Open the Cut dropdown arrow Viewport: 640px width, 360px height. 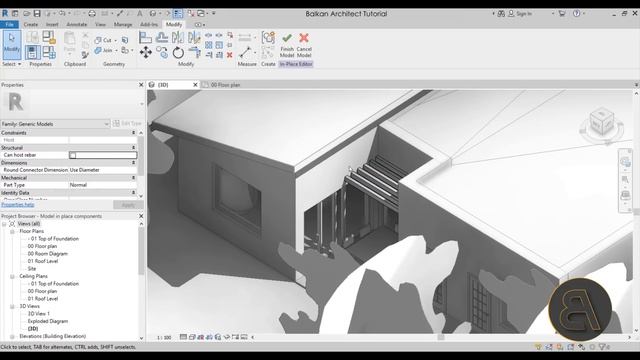click(116, 40)
